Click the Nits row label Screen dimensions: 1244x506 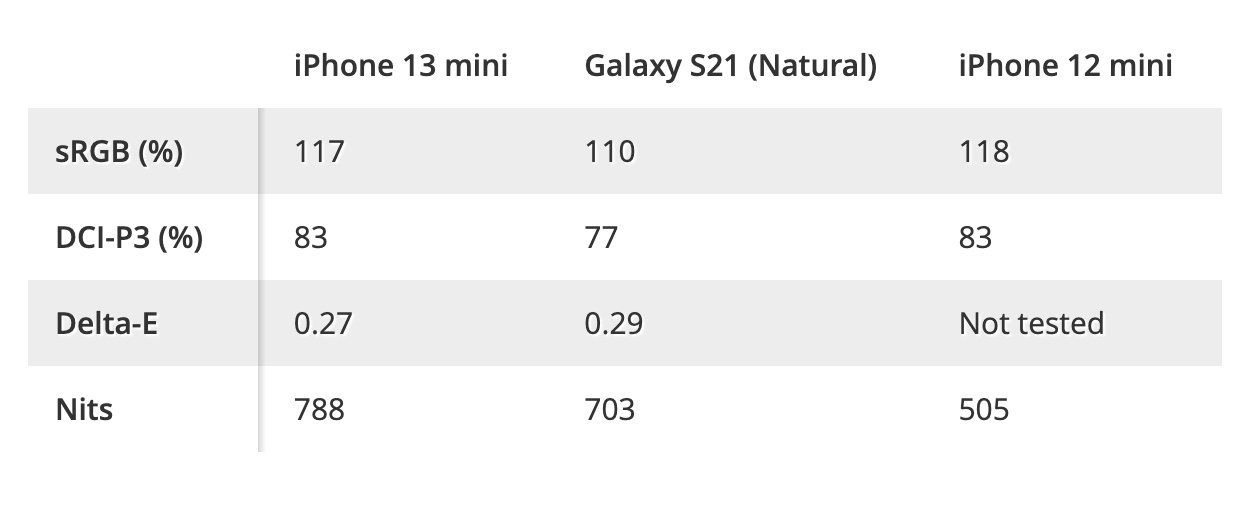[x=84, y=410]
